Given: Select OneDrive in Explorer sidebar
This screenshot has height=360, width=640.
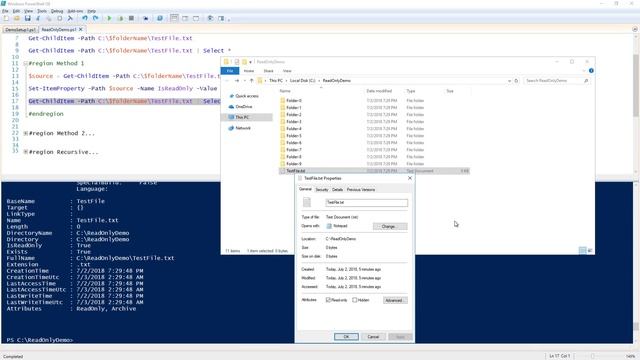Looking at the screenshot, I should [x=244, y=107].
